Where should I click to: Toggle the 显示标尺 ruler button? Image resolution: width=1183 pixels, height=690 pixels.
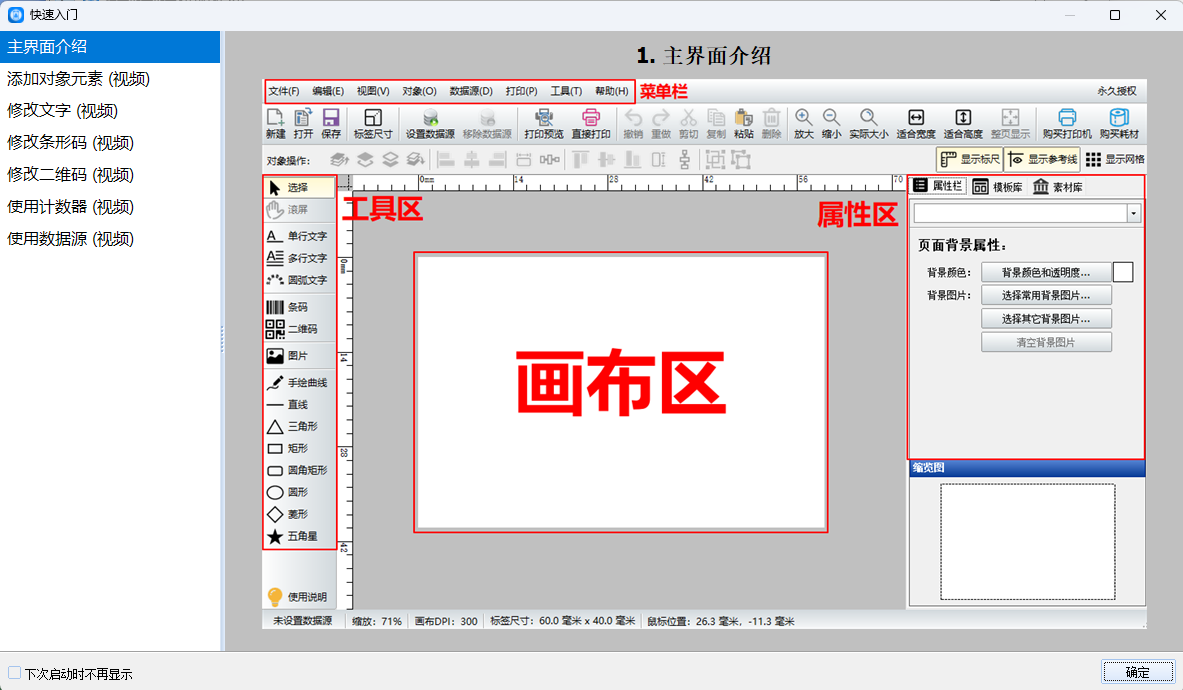tap(968, 159)
